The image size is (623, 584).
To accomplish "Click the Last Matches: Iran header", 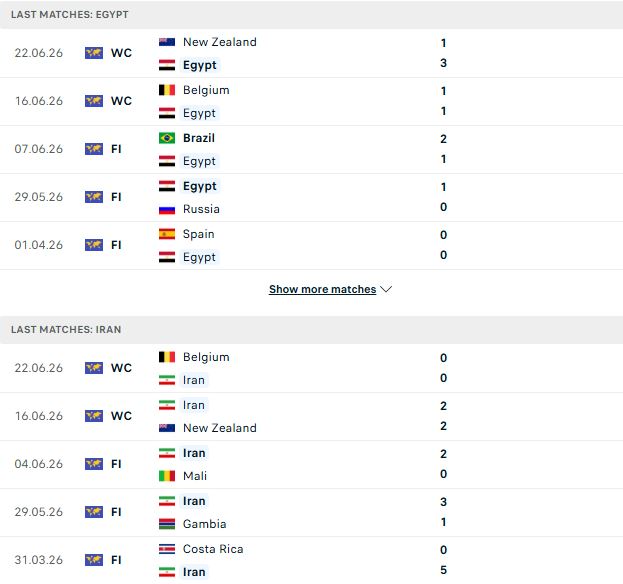I will tap(312, 330).
